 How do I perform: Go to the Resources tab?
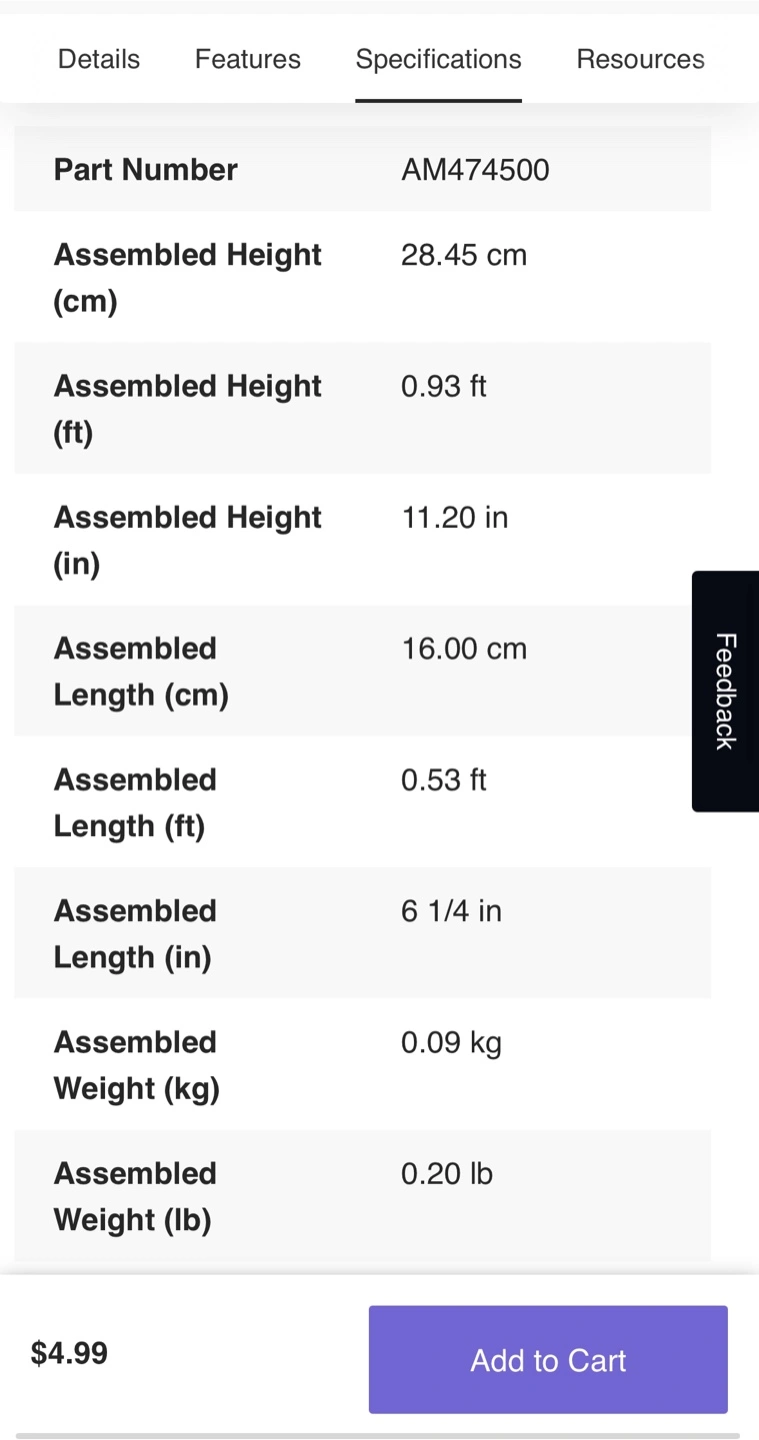[640, 59]
